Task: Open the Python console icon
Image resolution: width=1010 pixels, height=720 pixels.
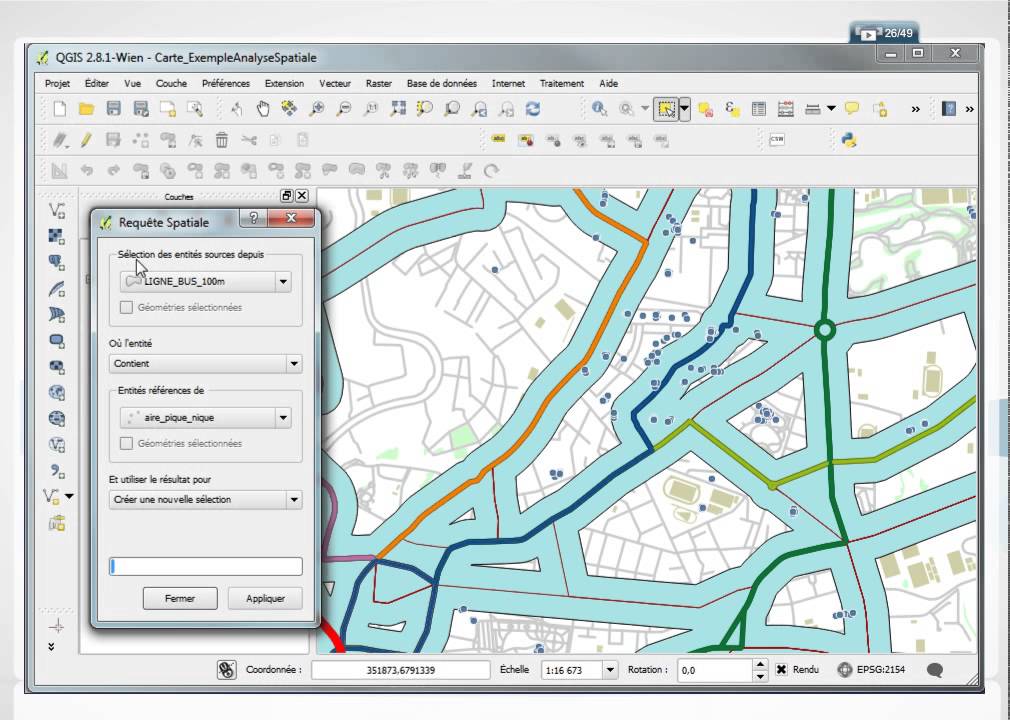Action: (848, 140)
